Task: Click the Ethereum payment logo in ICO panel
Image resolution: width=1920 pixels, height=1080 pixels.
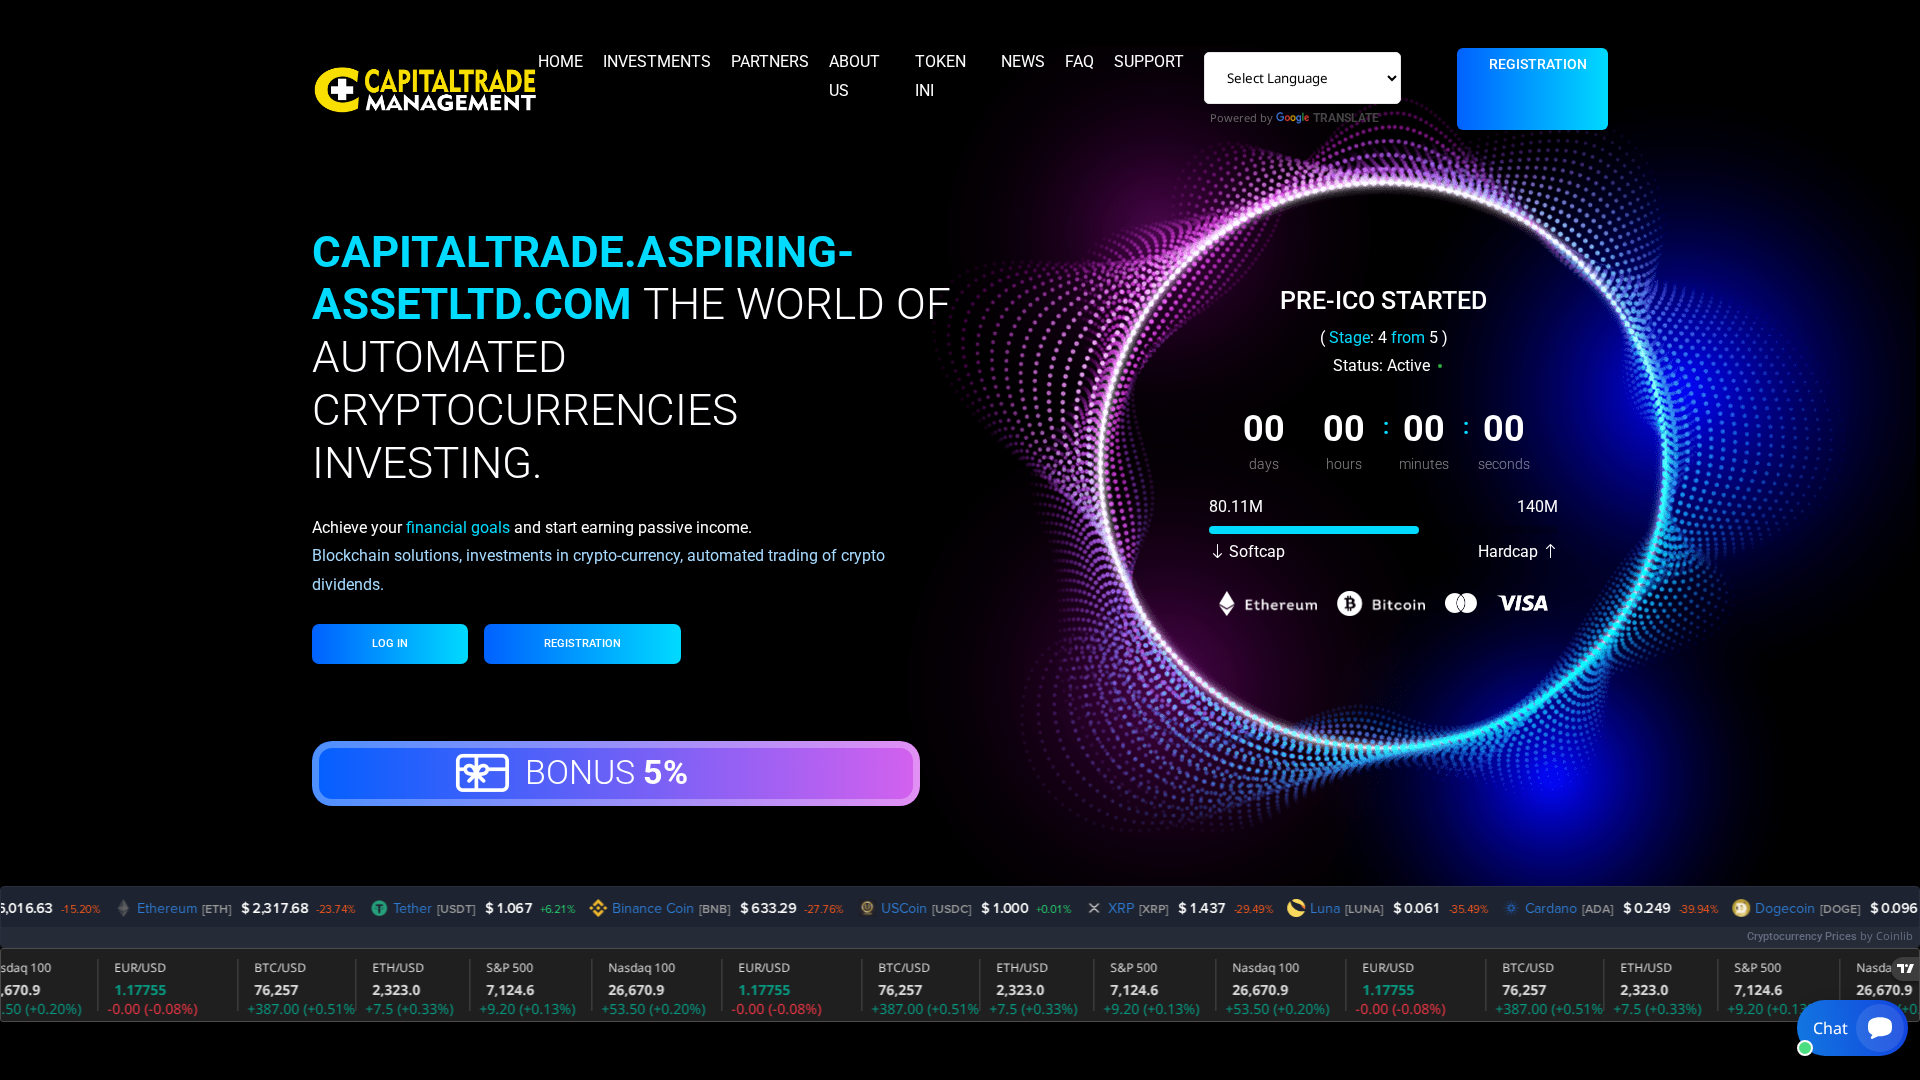Action: point(1267,603)
